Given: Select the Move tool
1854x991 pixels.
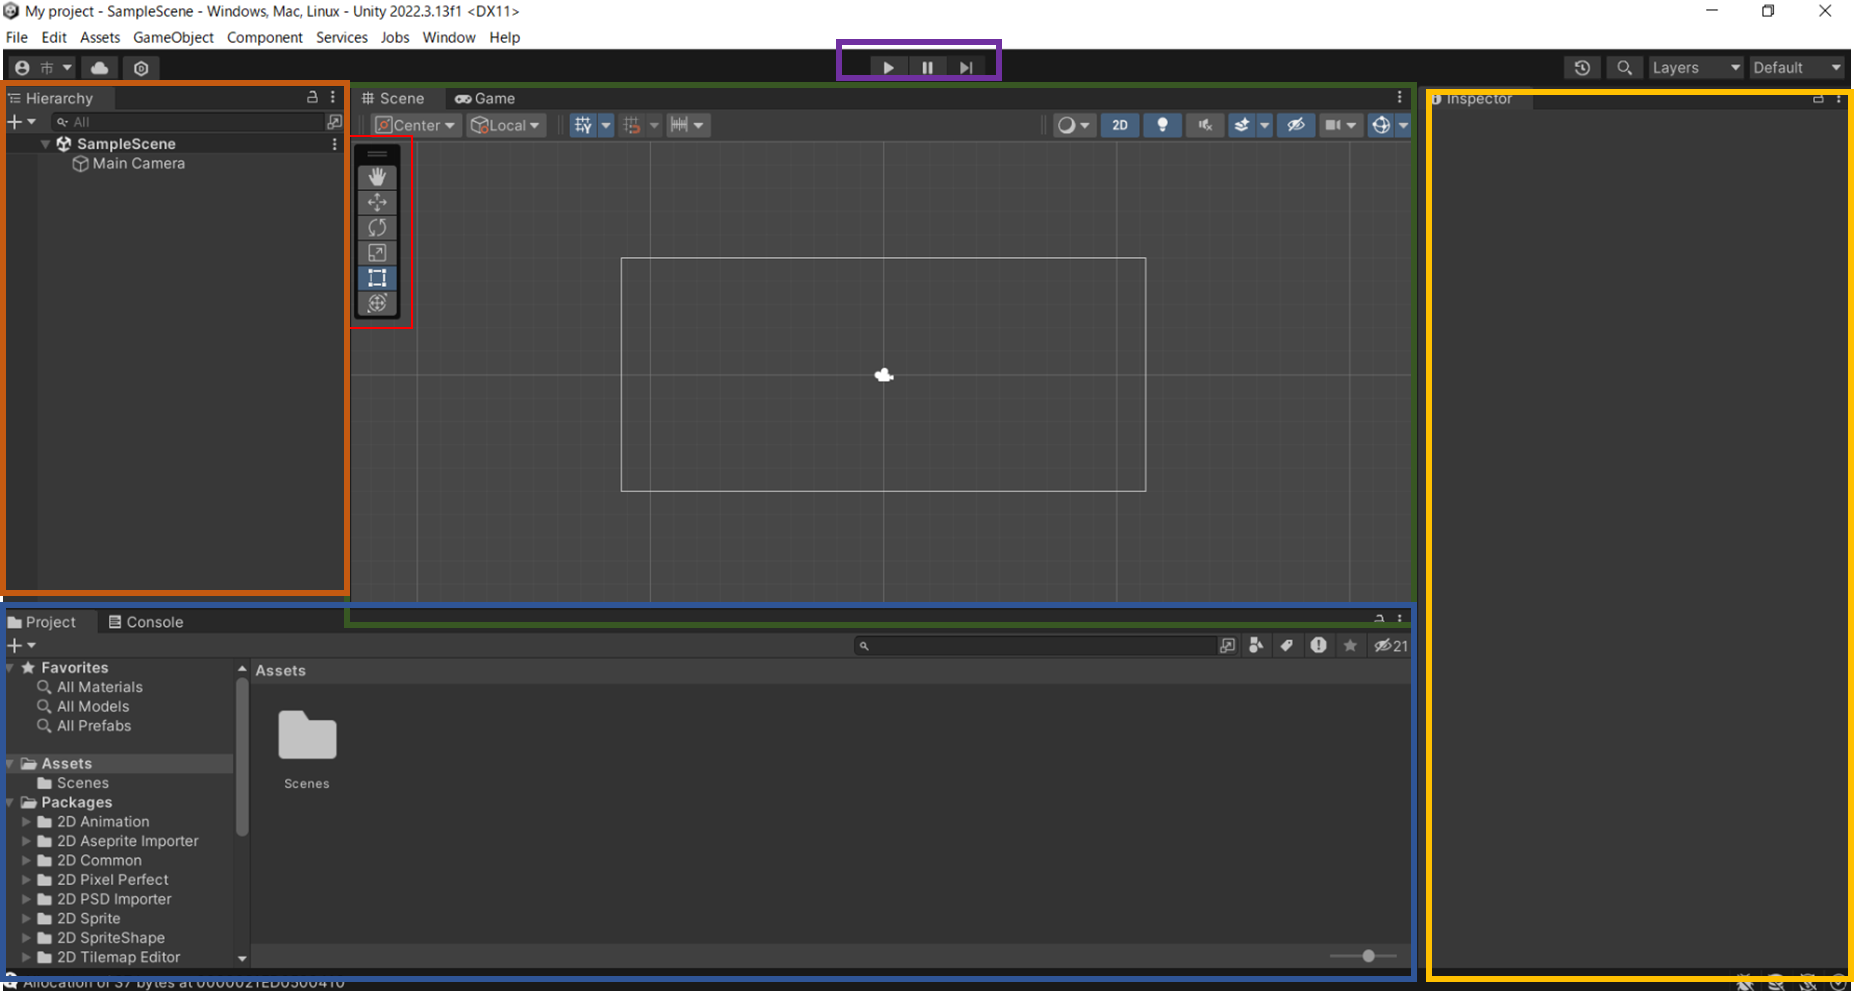Looking at the screenshot, I should 377,202.
